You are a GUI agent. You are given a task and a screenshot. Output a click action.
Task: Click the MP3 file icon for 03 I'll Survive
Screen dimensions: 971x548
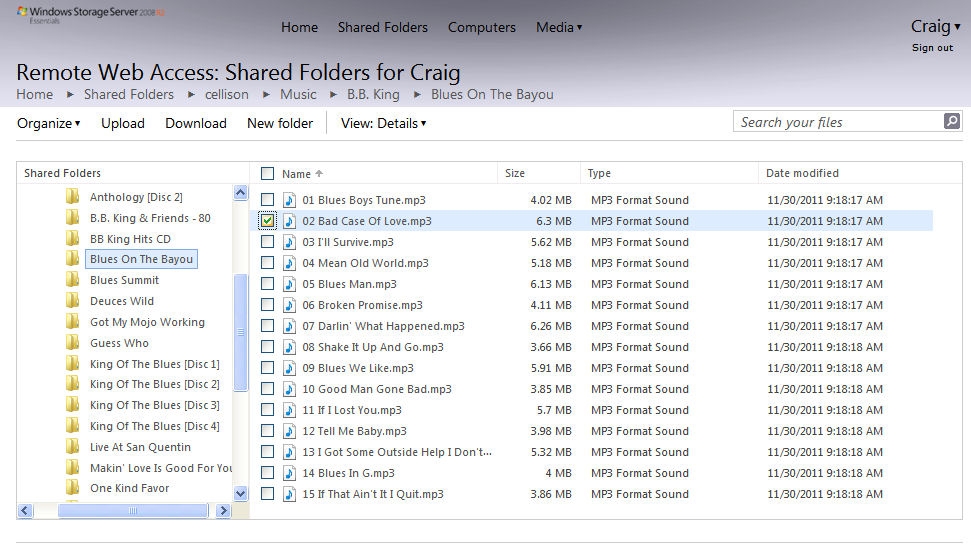coord(289,242)
